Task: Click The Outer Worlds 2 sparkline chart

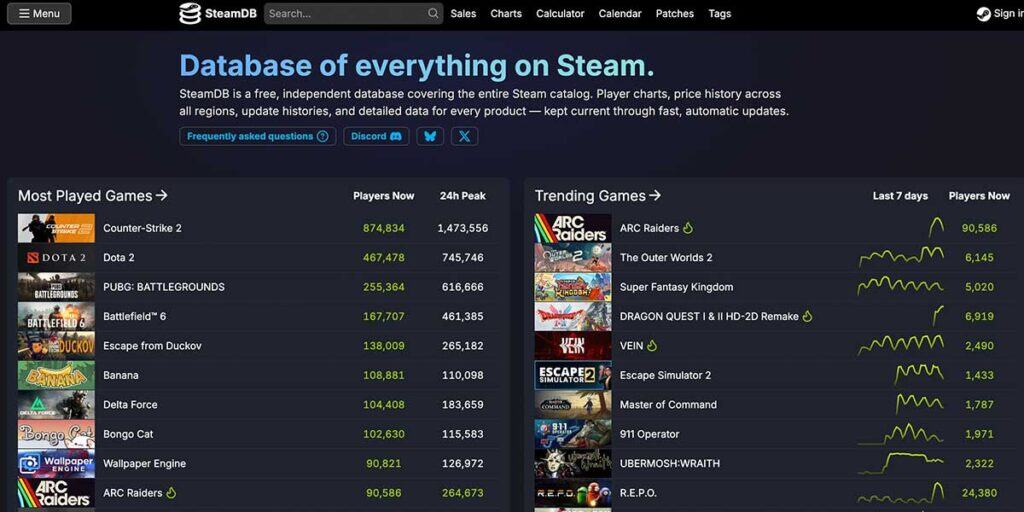Action: tap(901, 257)
